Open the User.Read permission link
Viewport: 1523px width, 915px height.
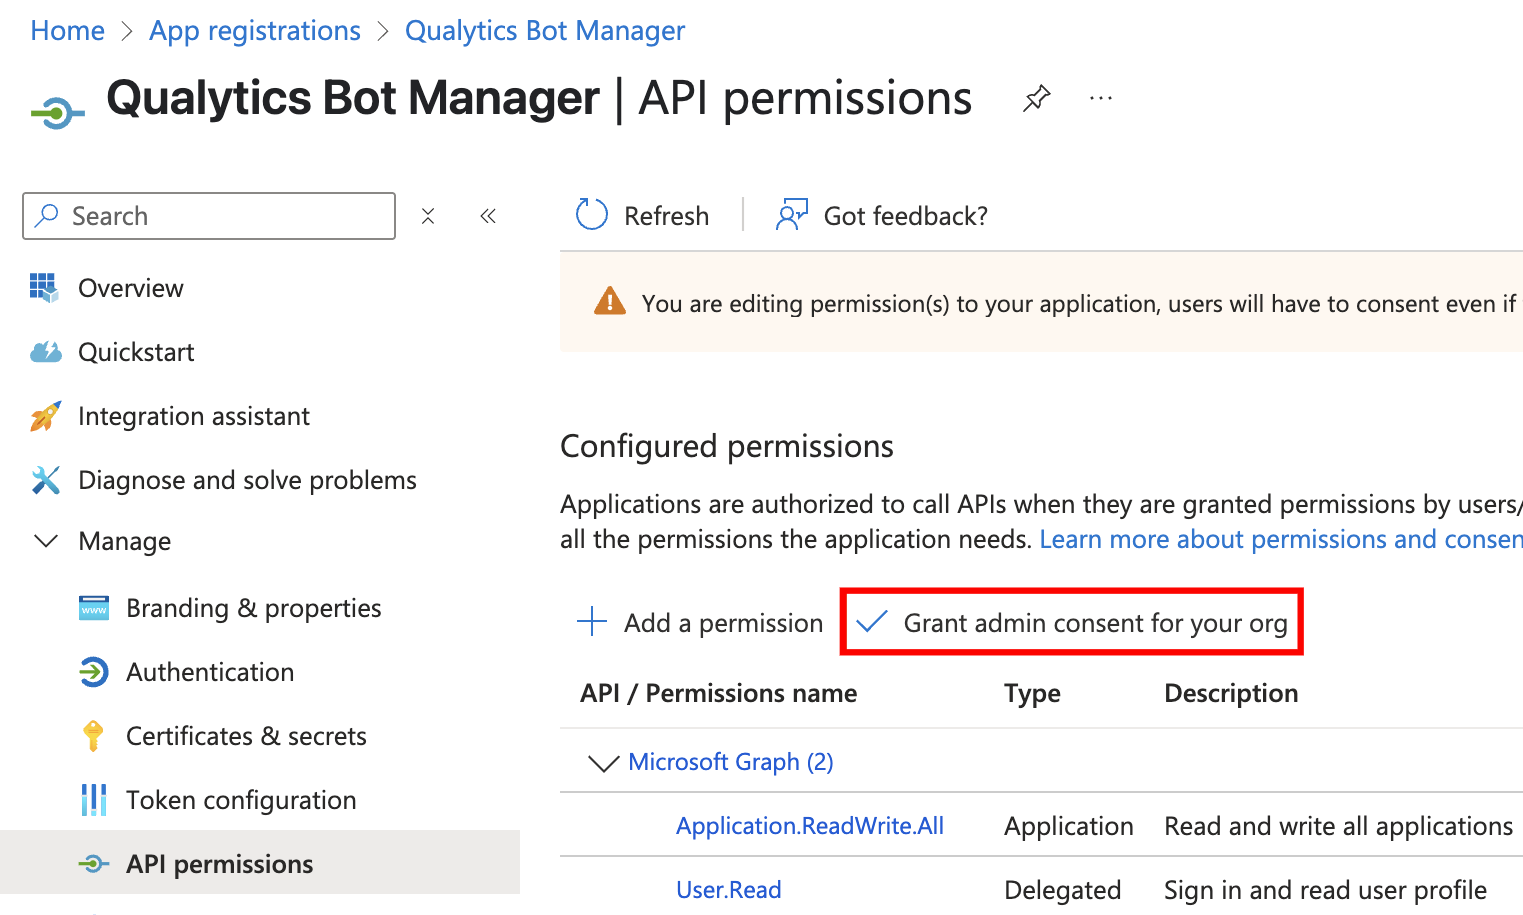point(729,890)
